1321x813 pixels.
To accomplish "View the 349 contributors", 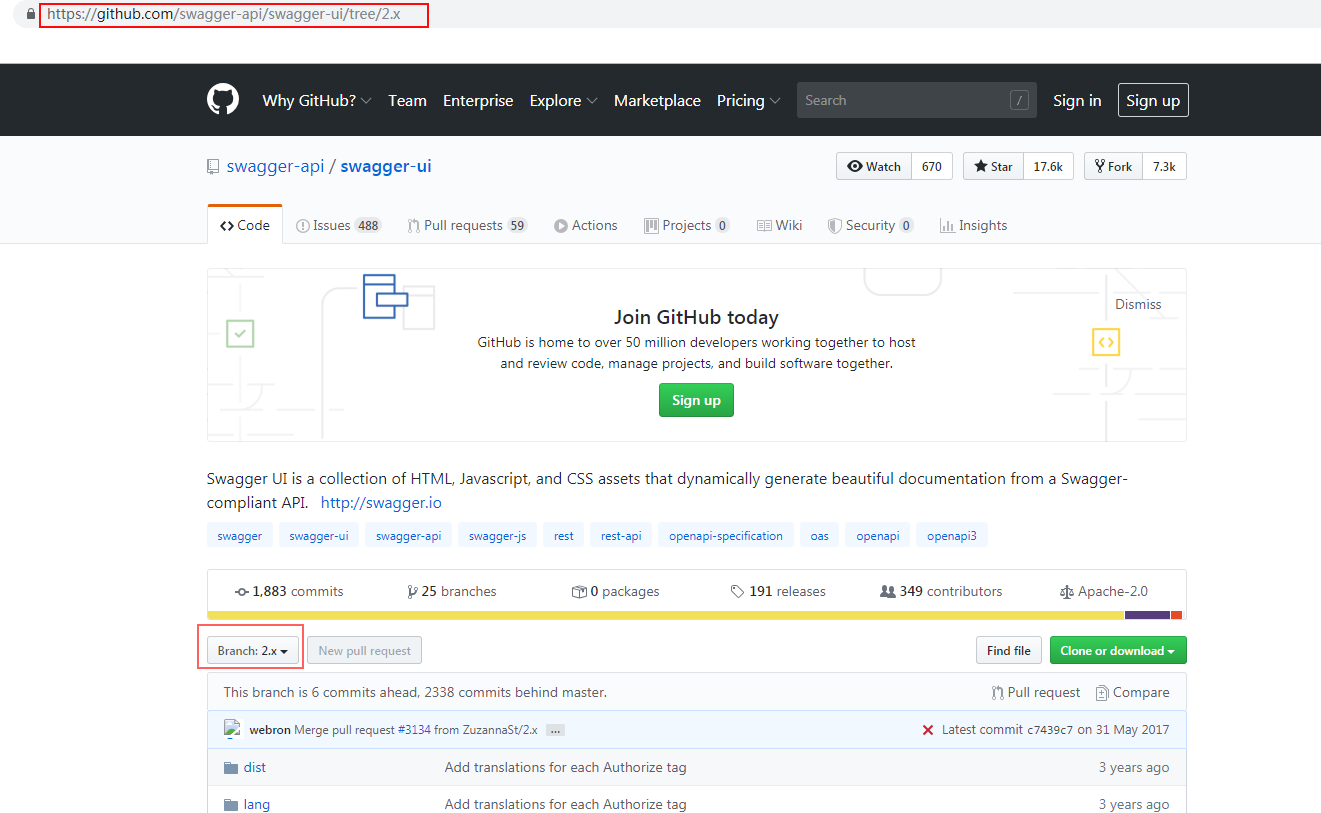I will pos(941,591).
